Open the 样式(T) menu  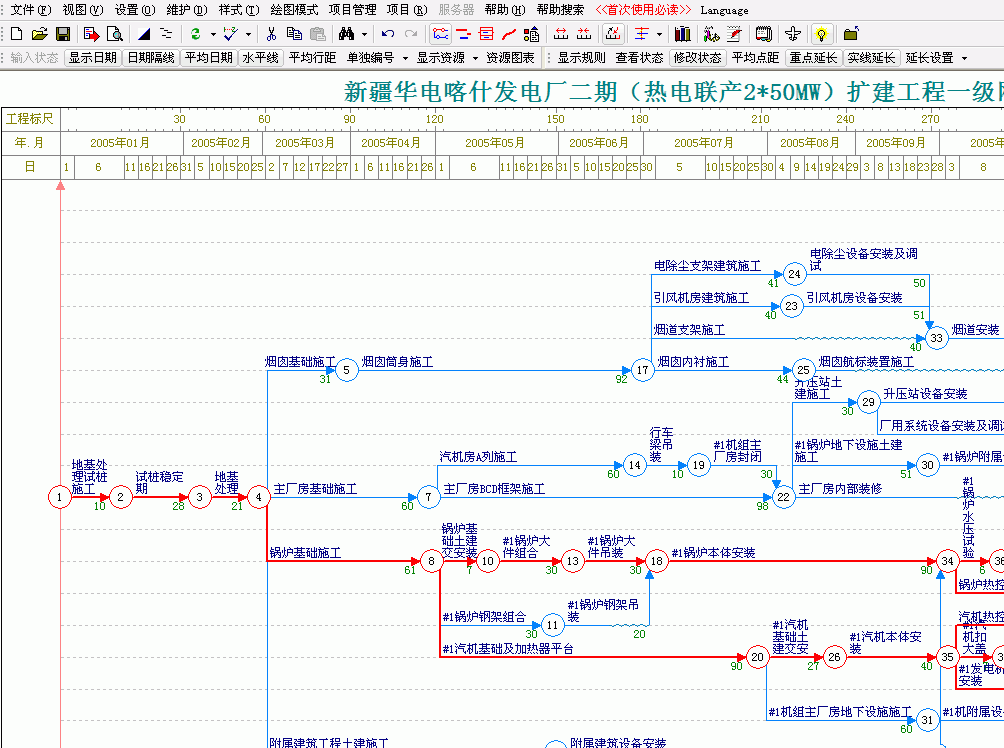click(x=239, y=10)
